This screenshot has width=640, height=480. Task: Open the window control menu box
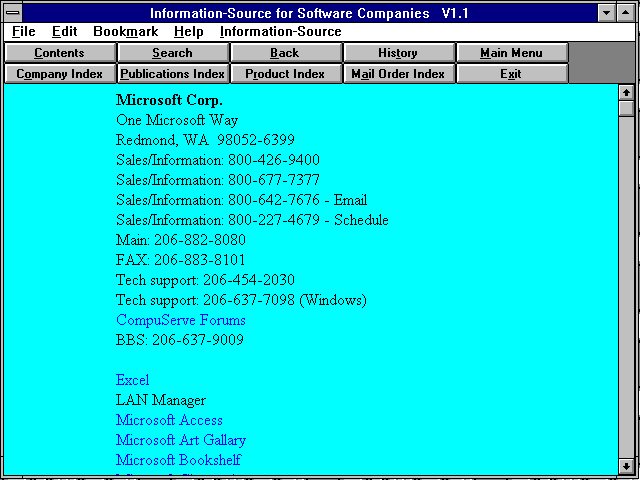(x=13, y=13)
